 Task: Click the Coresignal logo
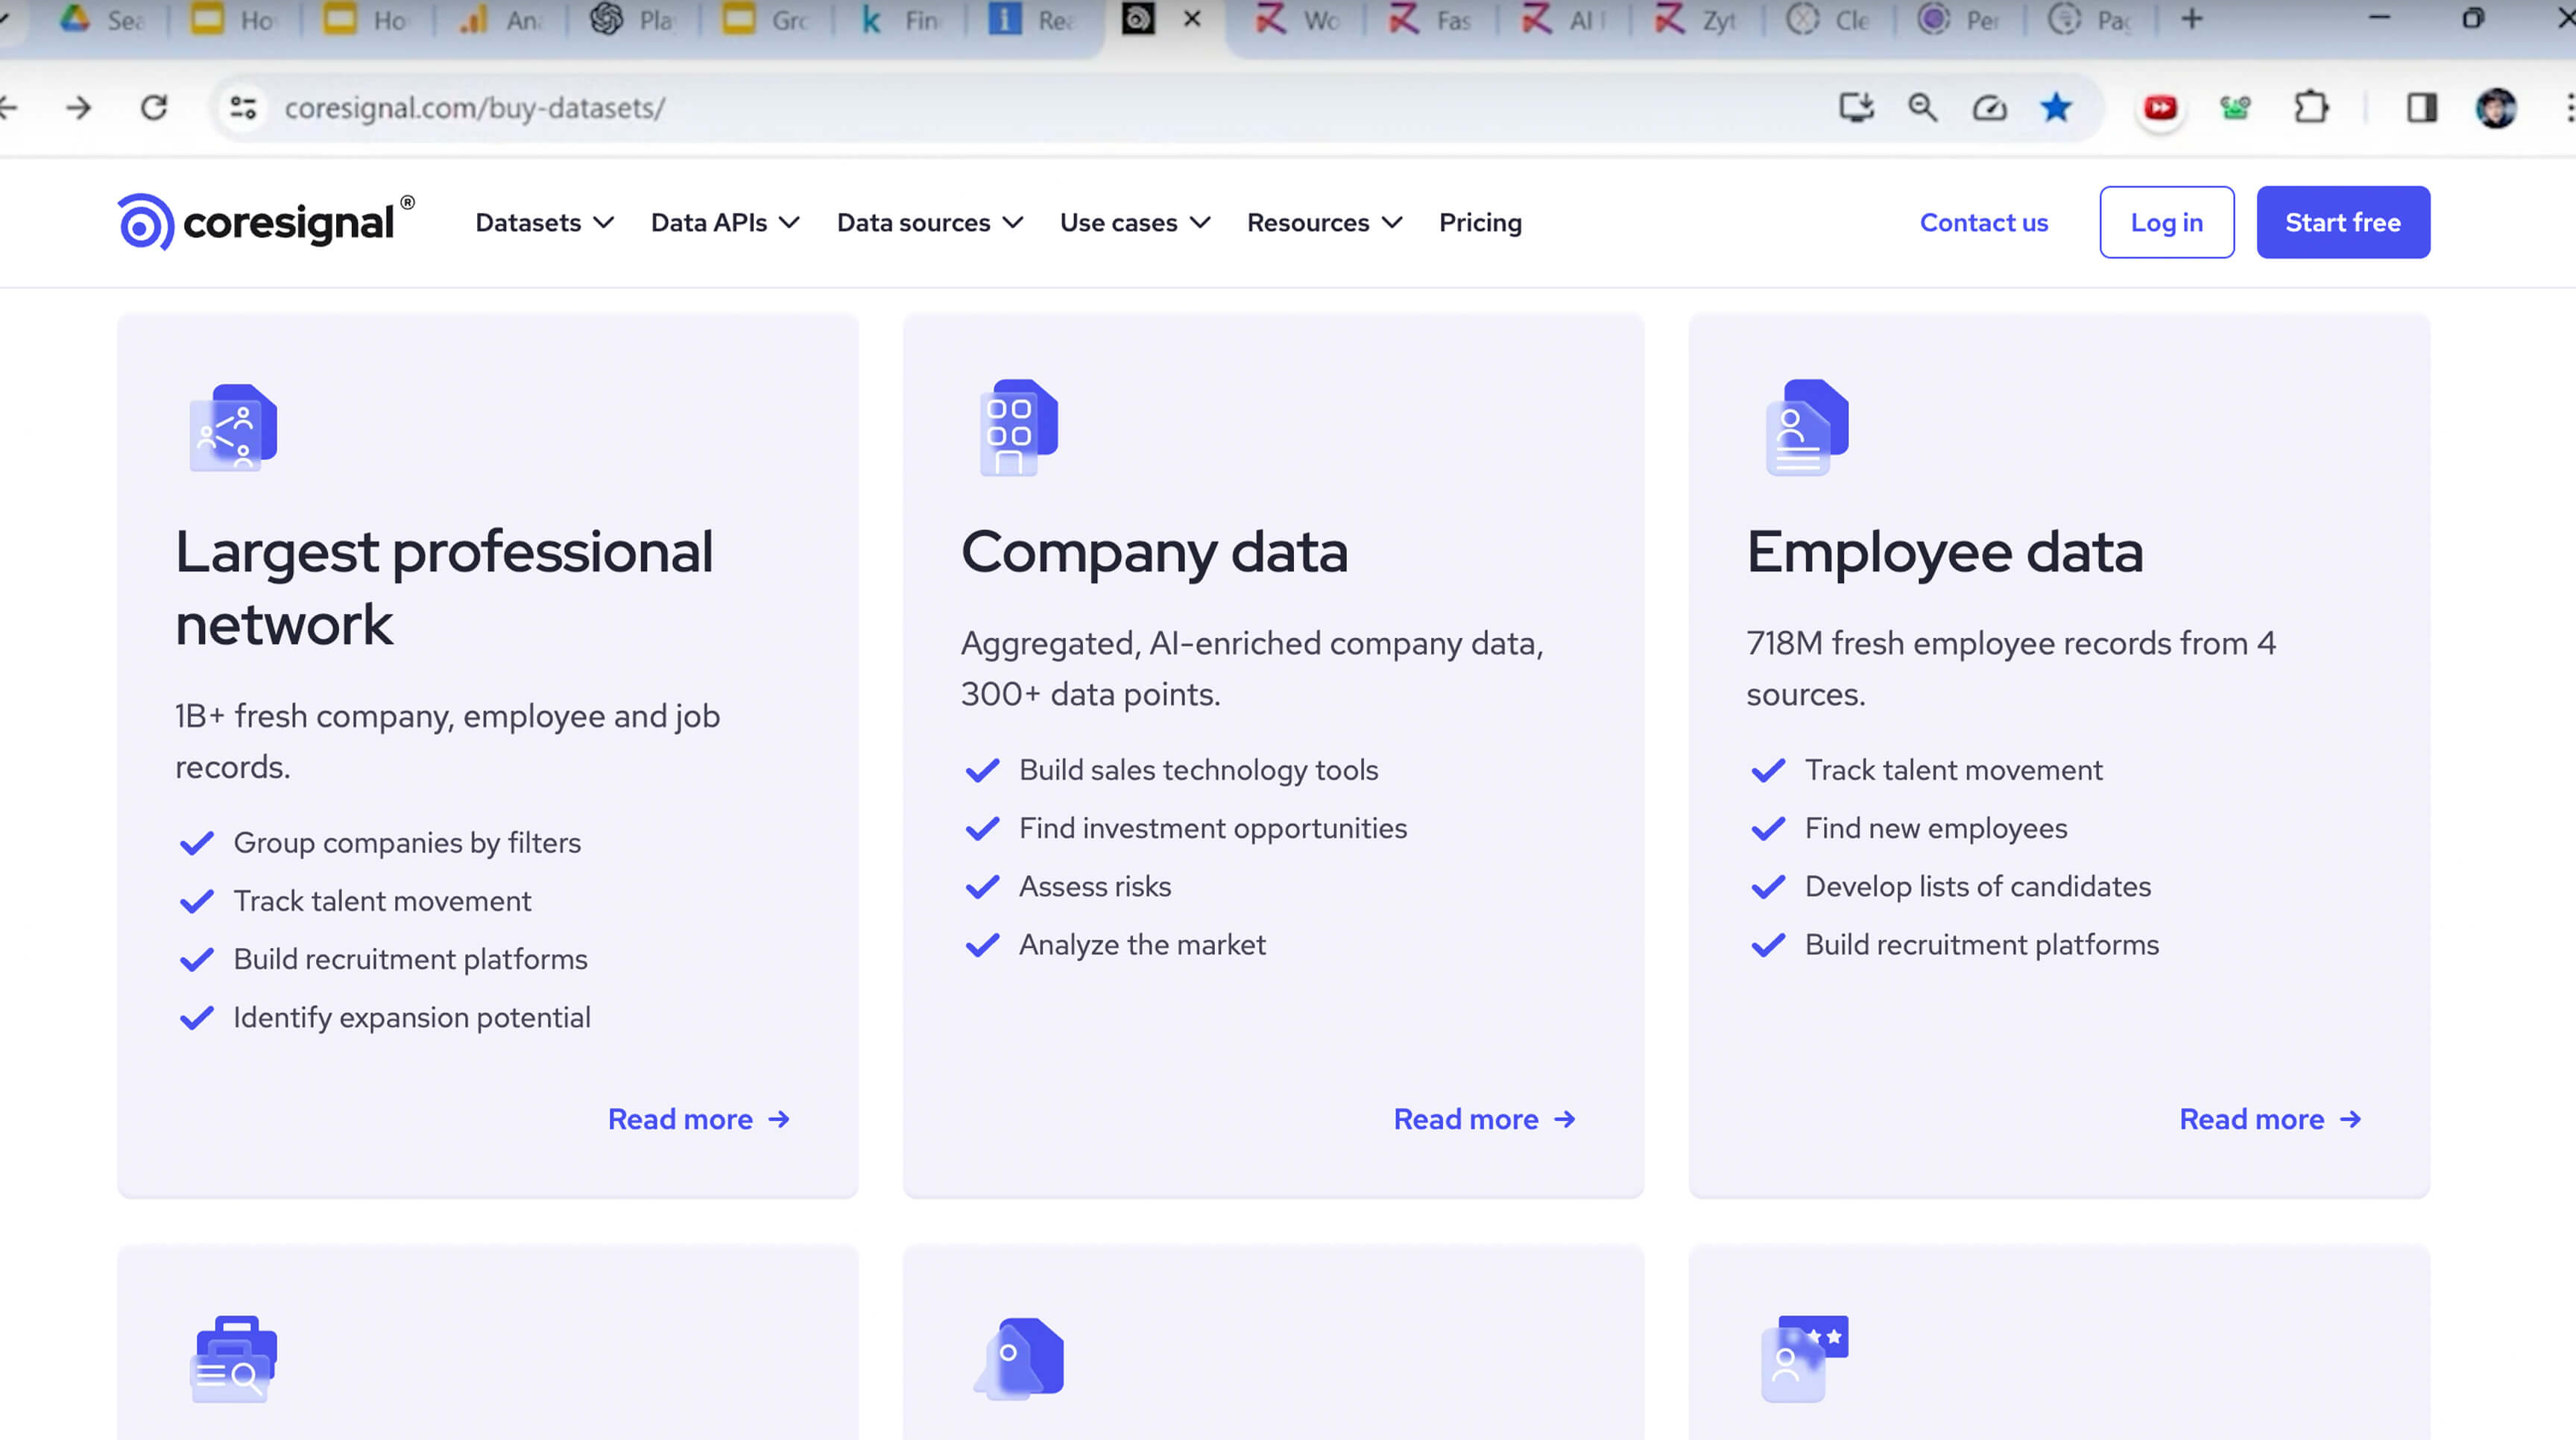264,222
